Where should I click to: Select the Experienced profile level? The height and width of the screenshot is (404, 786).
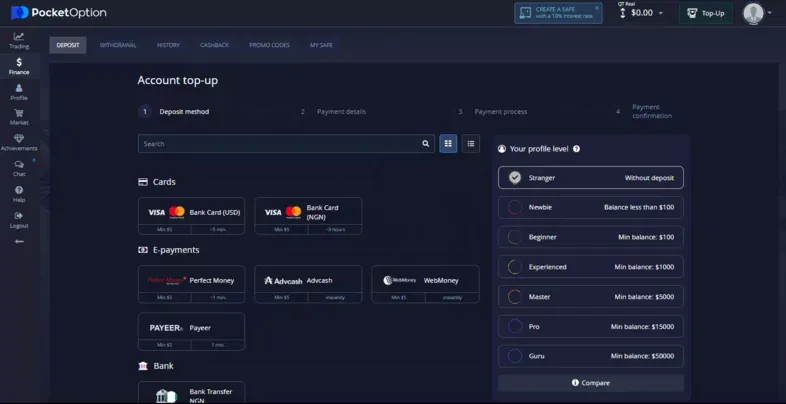(x=591, y=267)
